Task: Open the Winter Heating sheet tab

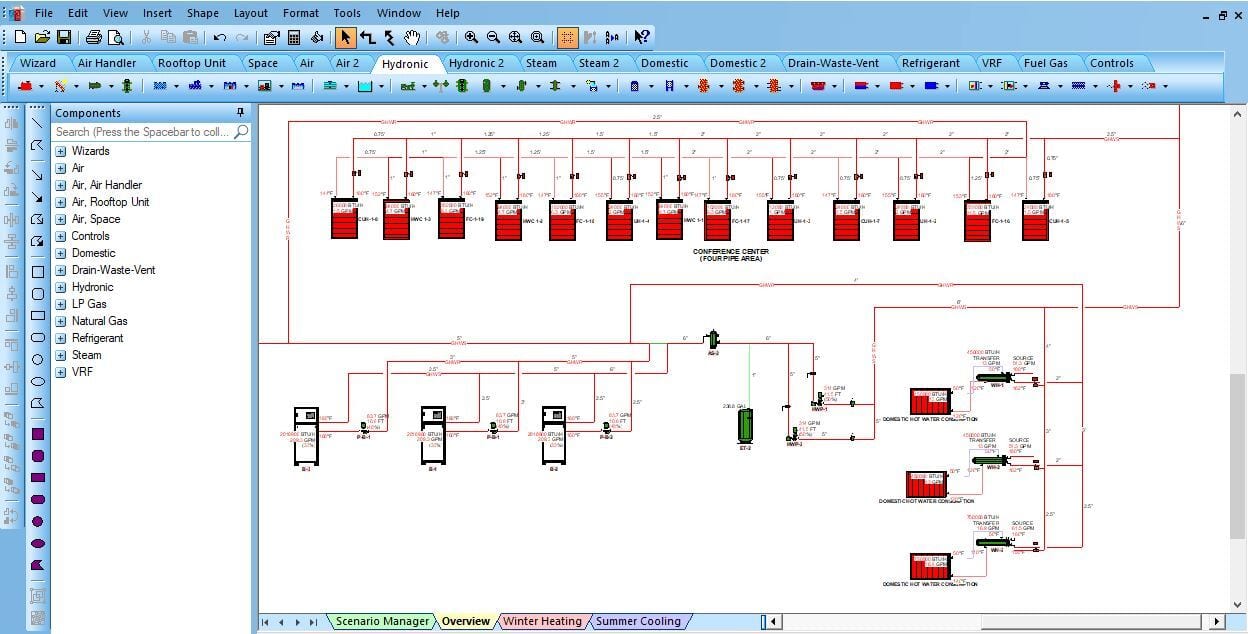Action: (541, 621)
